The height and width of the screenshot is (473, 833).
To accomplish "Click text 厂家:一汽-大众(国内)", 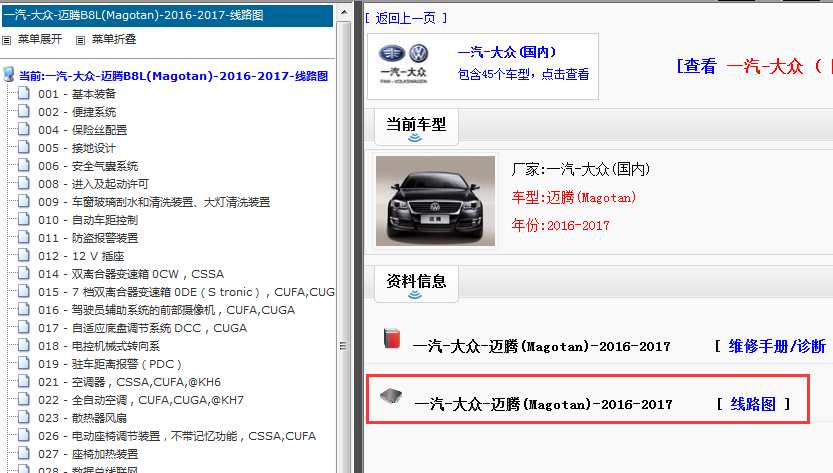I will (581, 170).
